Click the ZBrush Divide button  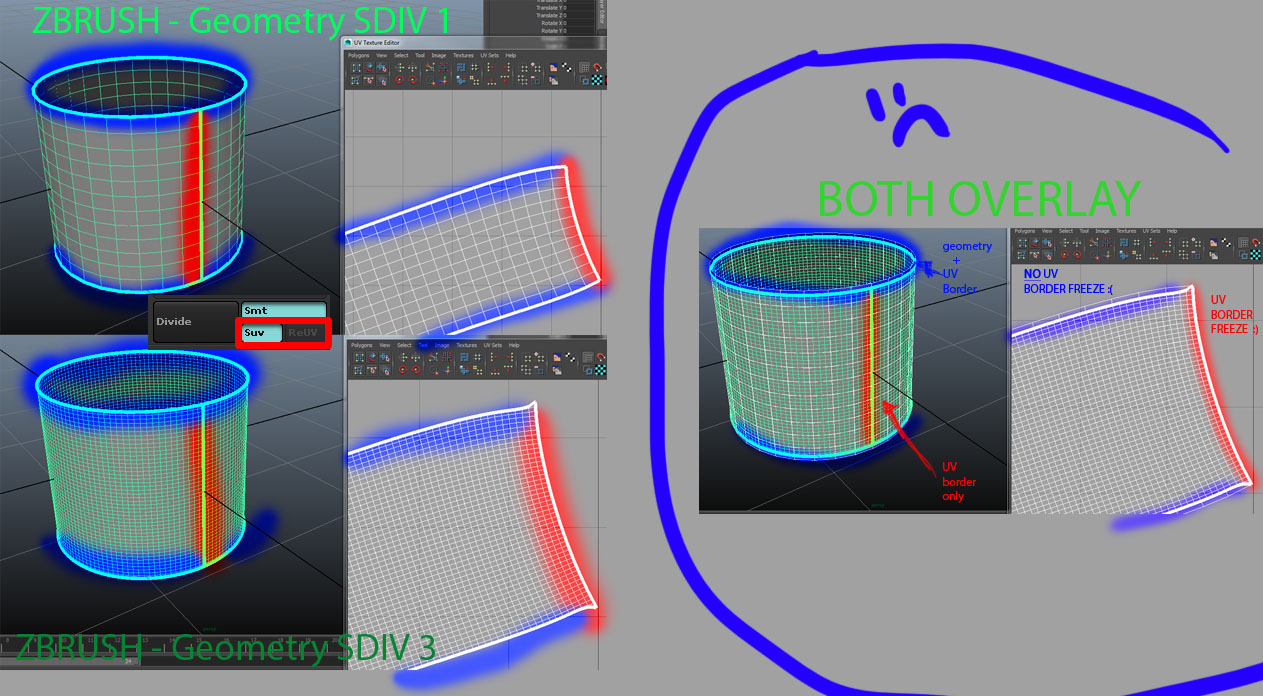(196, 322)
